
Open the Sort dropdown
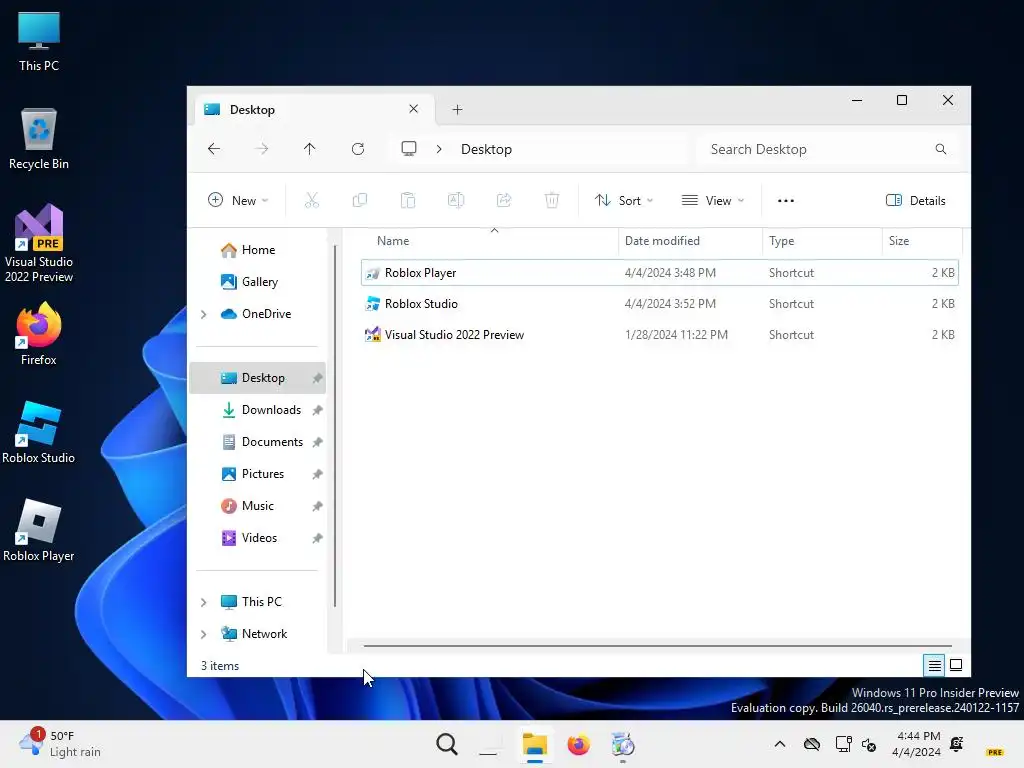(624, 200)
